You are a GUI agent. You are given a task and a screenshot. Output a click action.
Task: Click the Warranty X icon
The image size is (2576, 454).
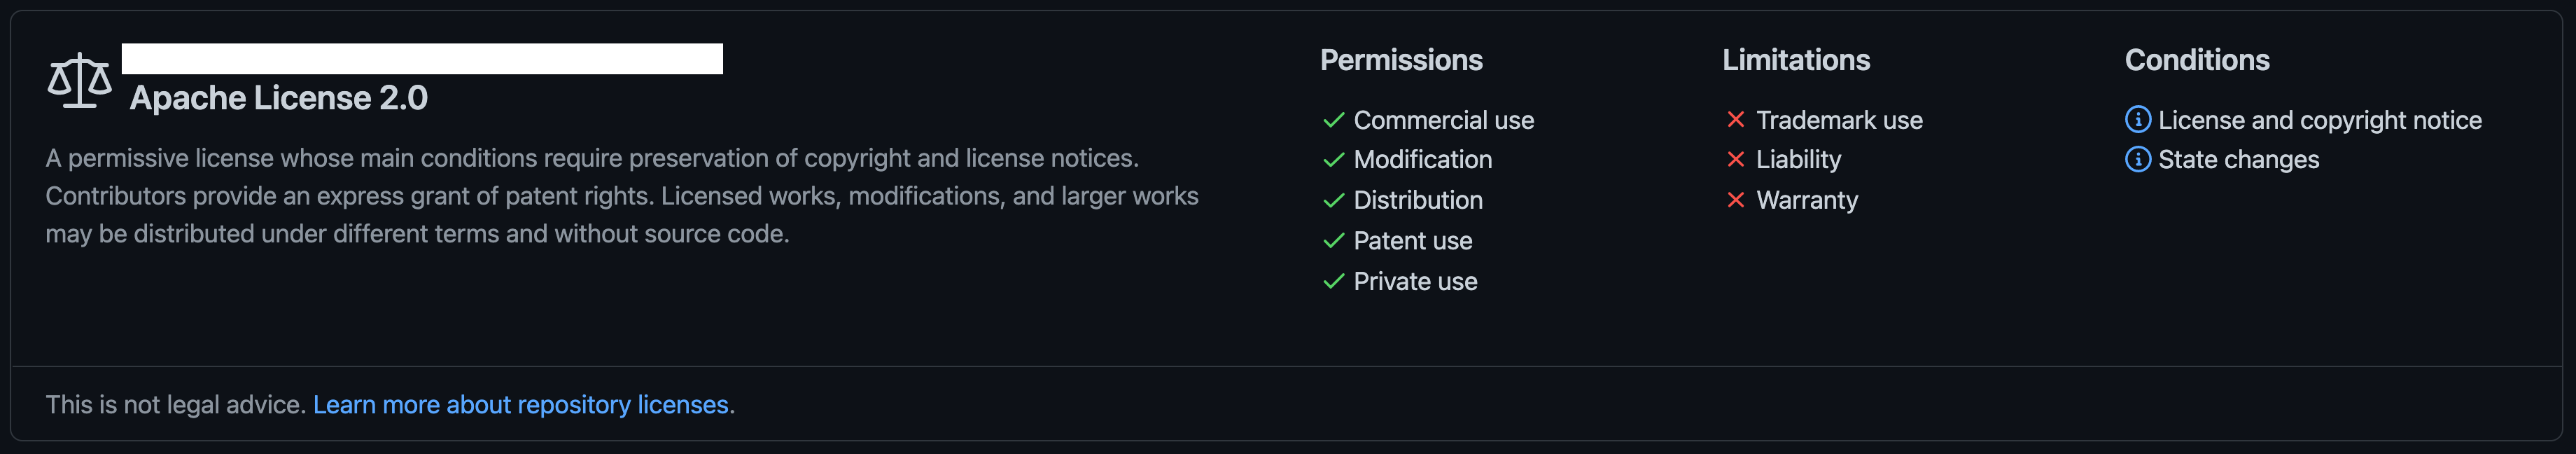pyautogui.click(x=1735, y=201)
